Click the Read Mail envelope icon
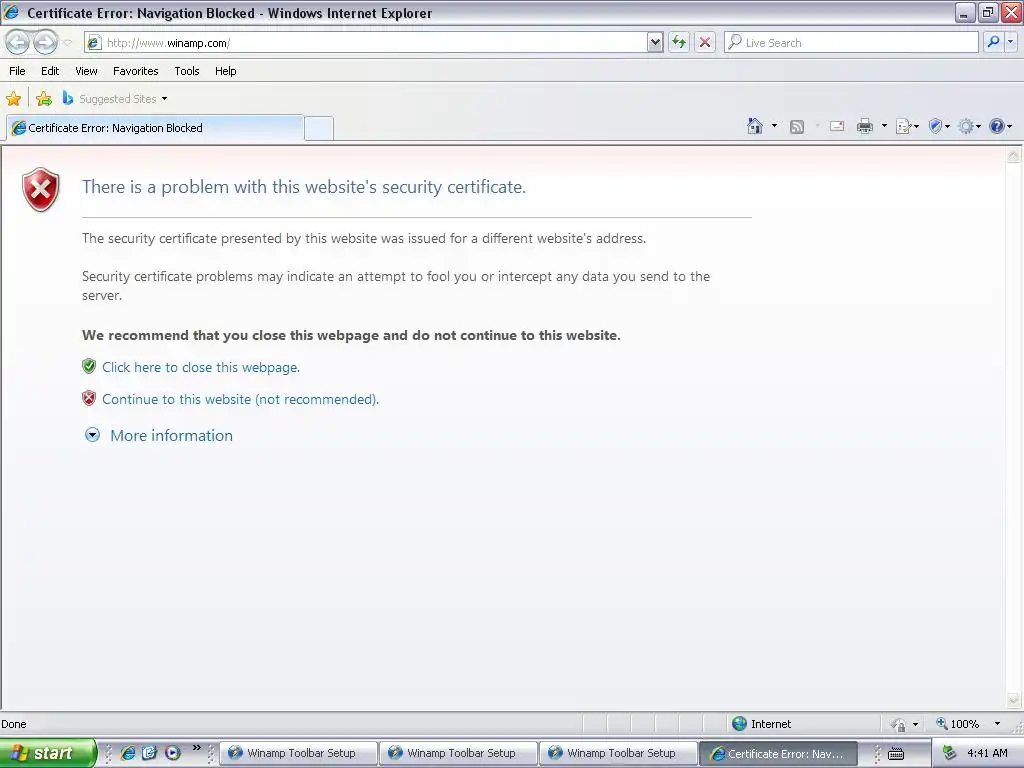1024x768 pixels. click(x=837, y=127)
